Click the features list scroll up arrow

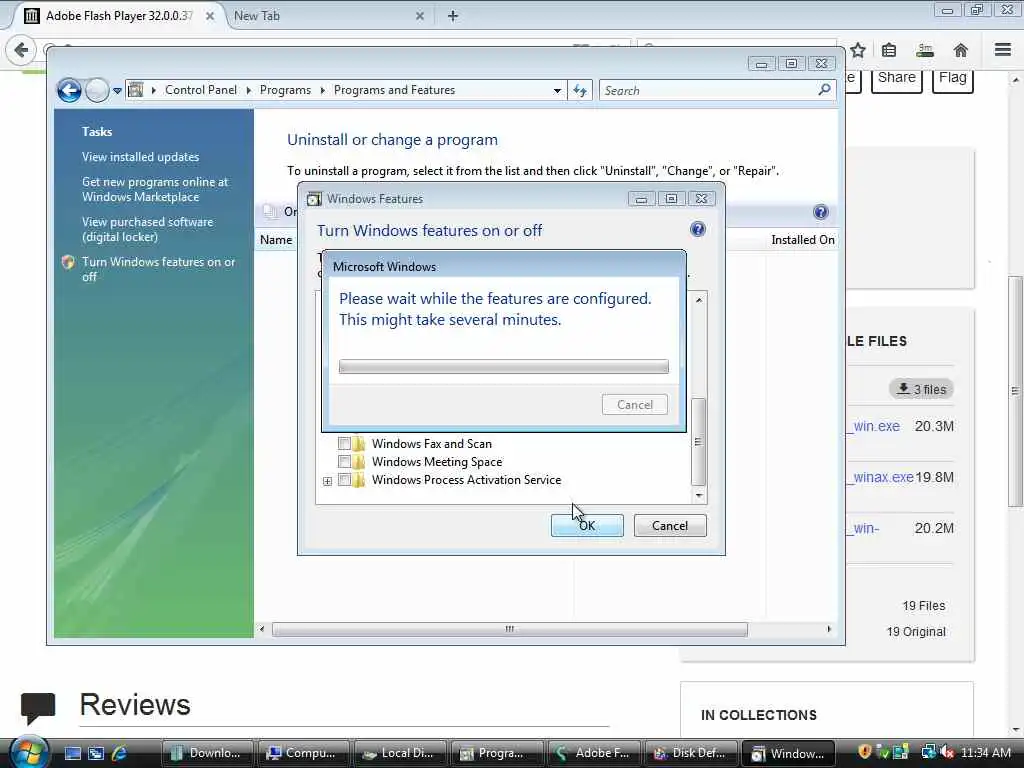pos(699,300)
